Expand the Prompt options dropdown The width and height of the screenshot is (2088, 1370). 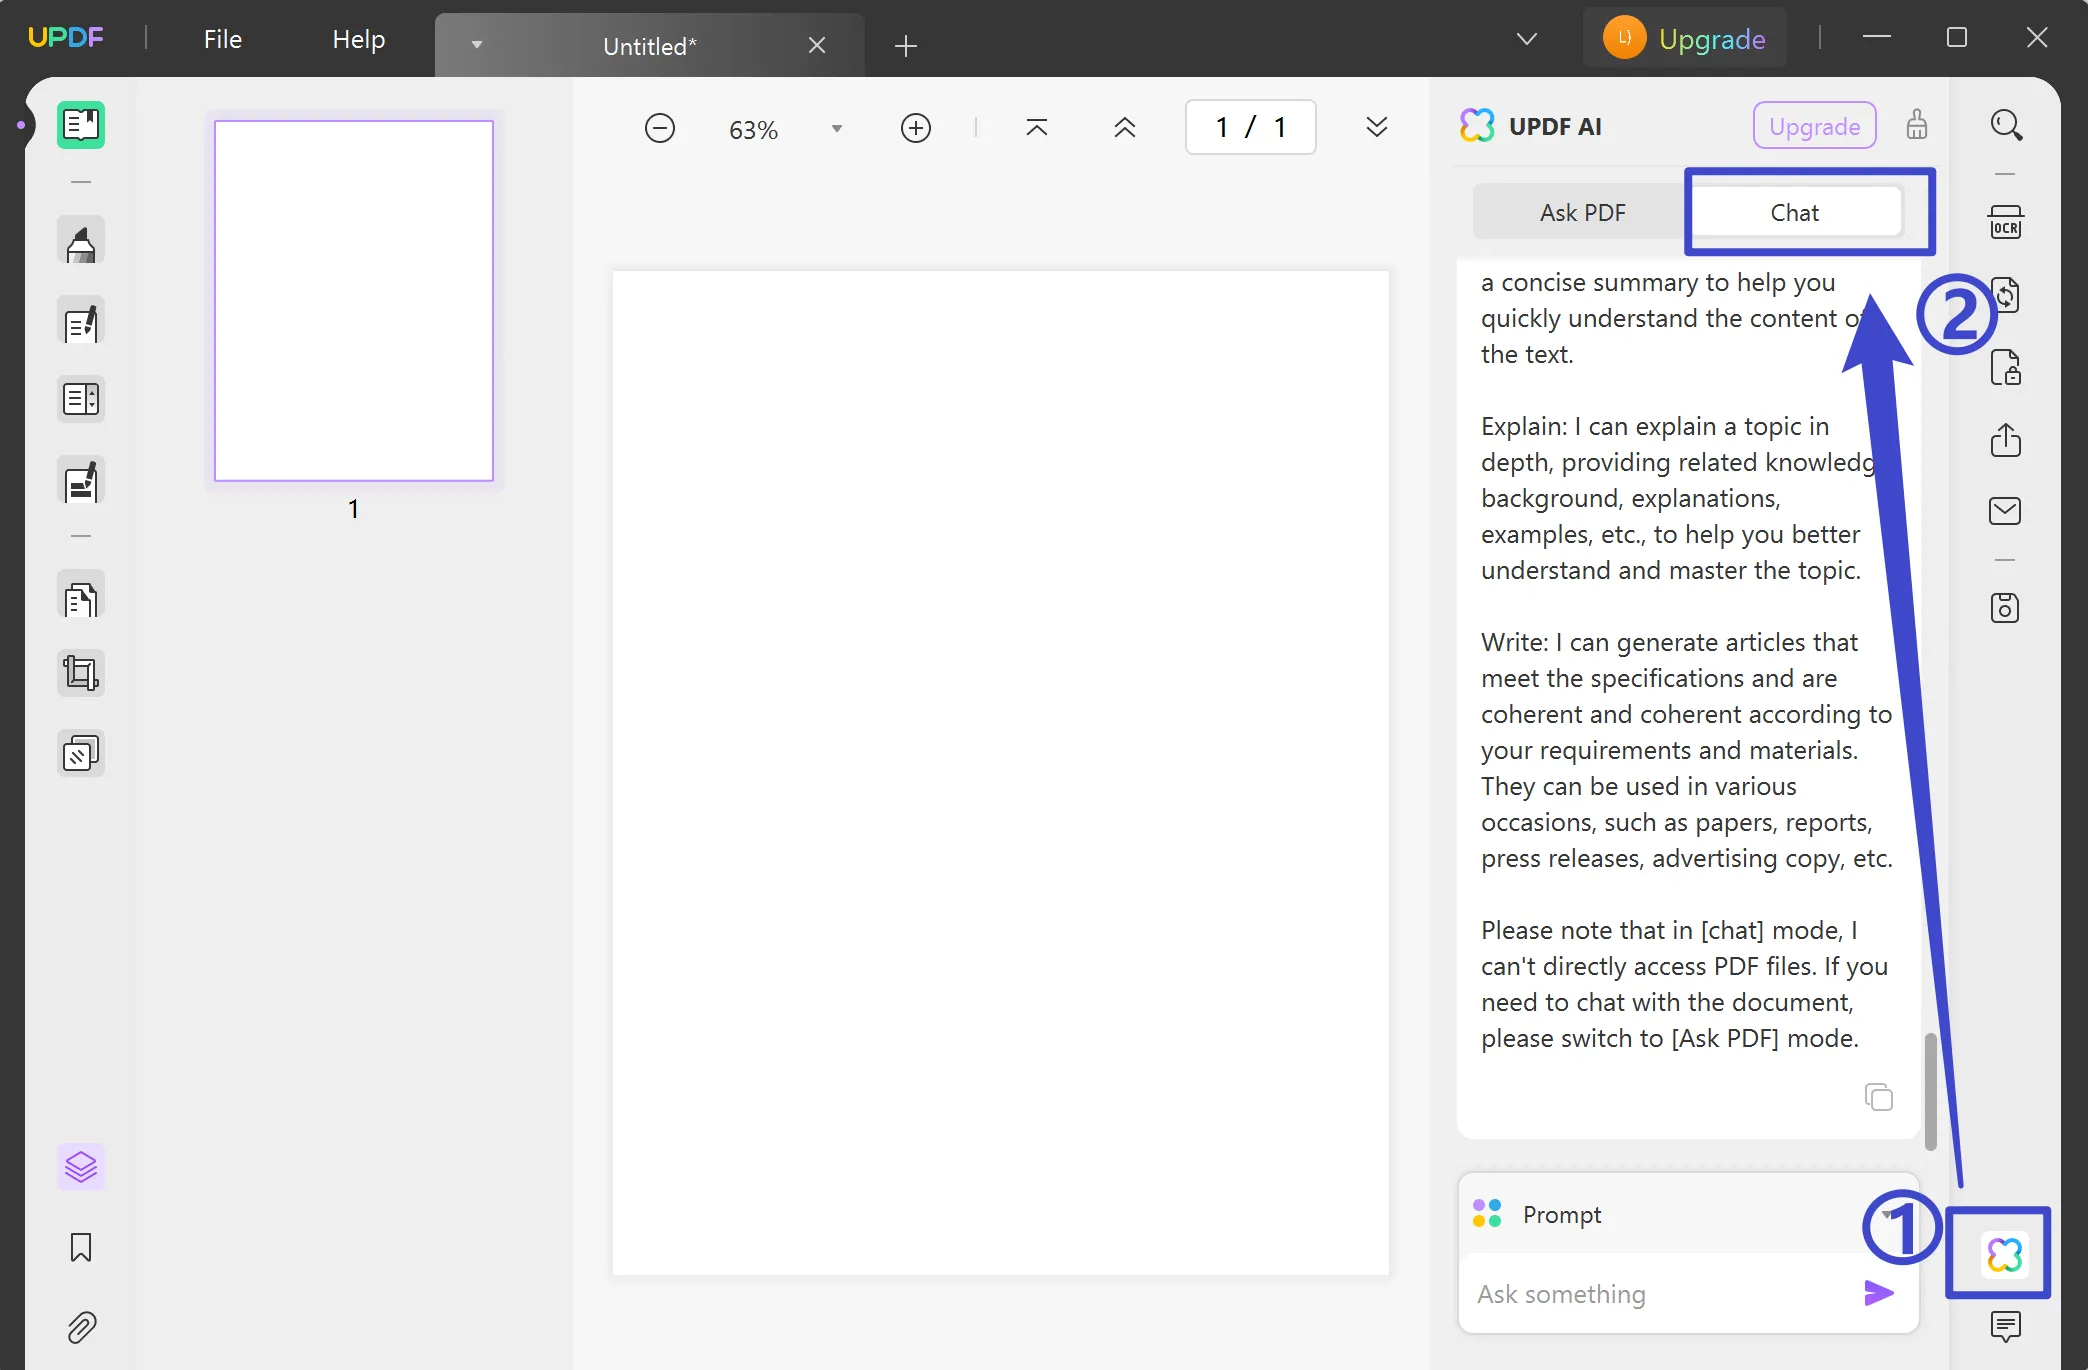click(1888, 1214)
